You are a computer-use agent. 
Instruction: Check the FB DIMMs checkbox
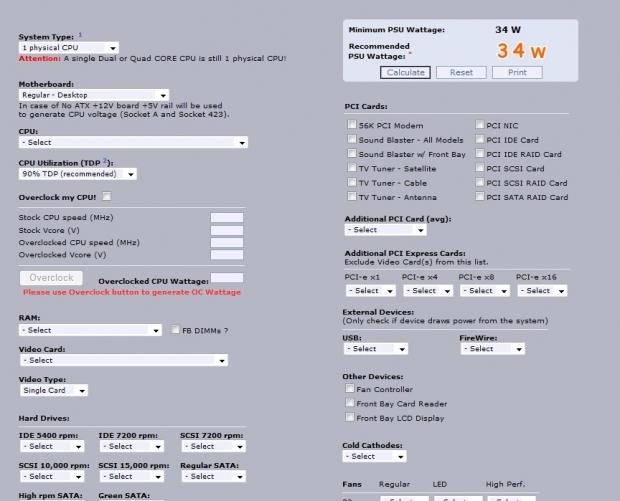[x=175, y=329]
